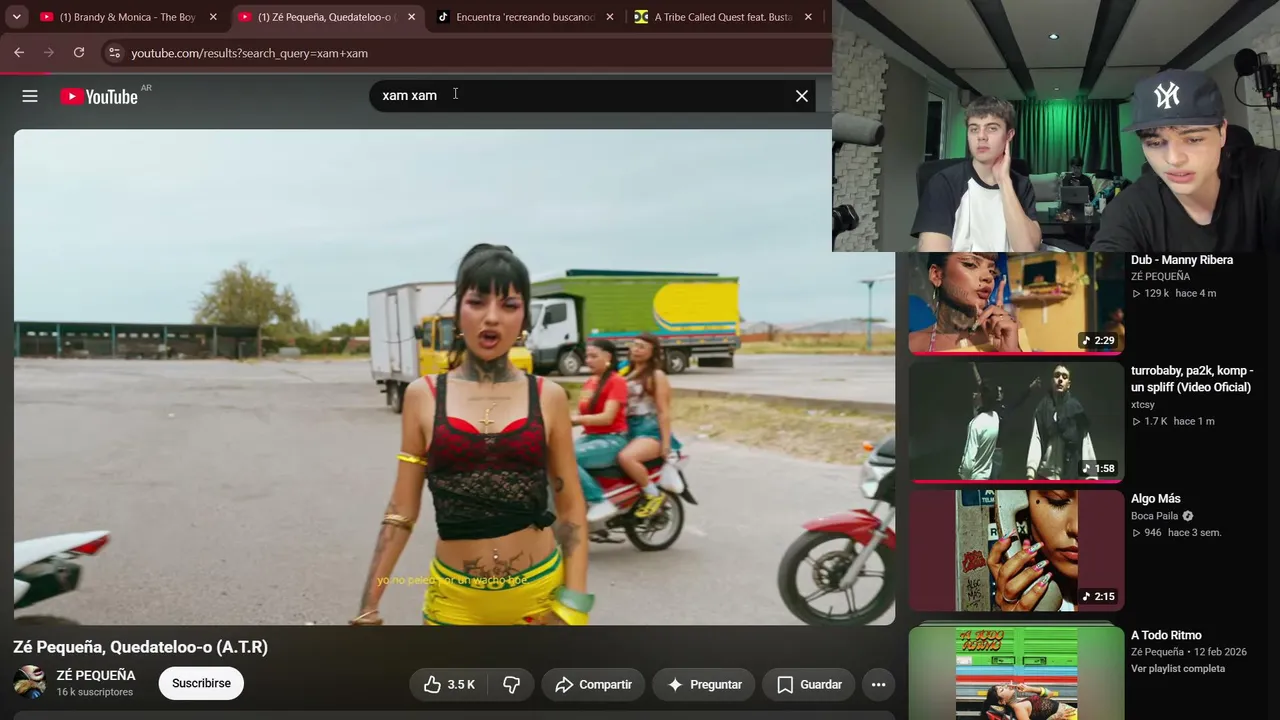The height and width of the screenshot is (720, 1280).
Task: Open the YouTube guide hamburger menu
Action: pos(30,96)
